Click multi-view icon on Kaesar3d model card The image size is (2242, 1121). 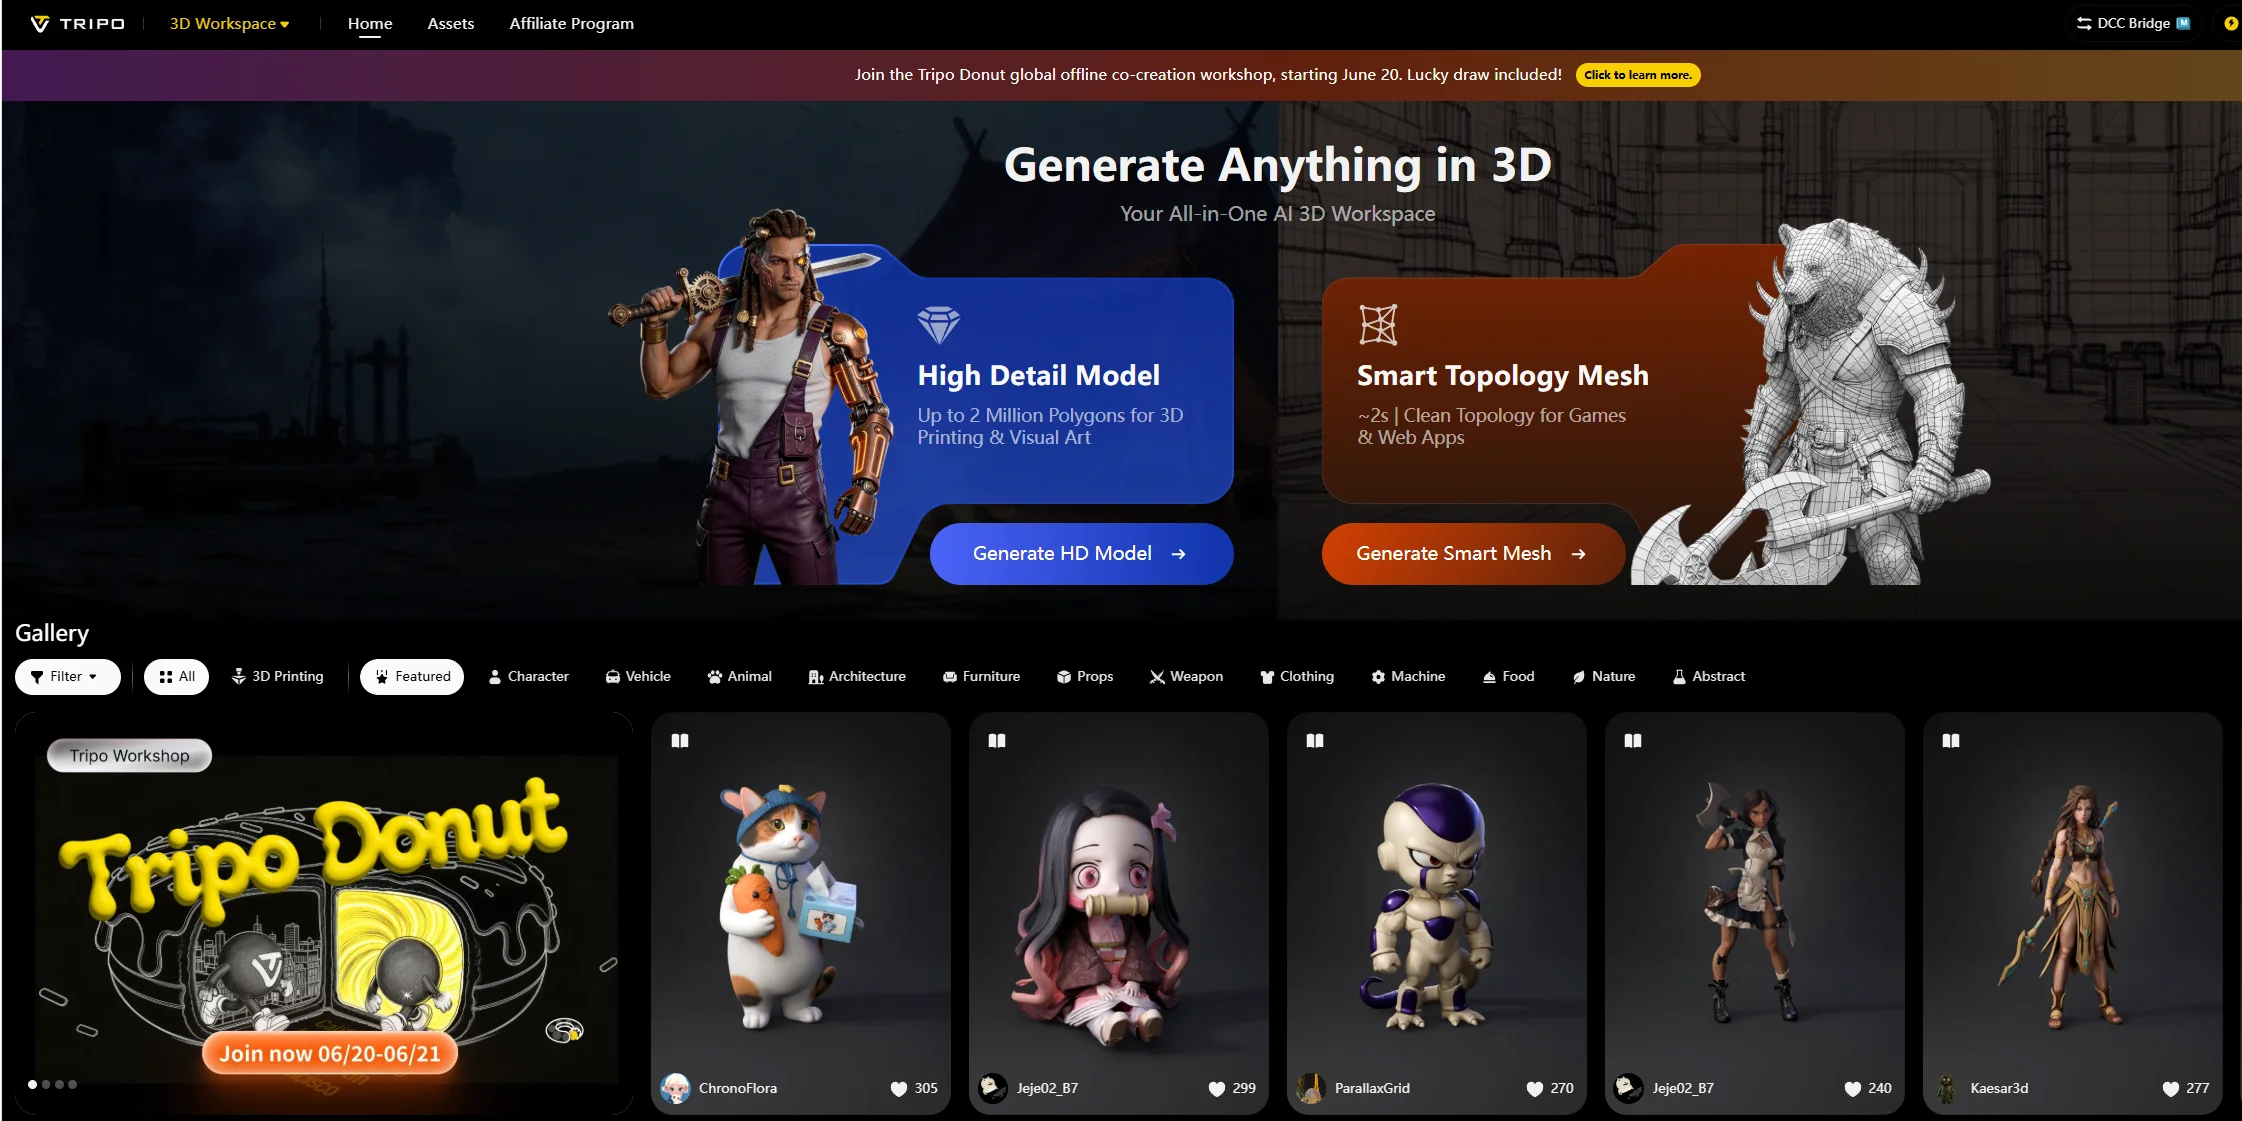click(x=1951, y=741)
